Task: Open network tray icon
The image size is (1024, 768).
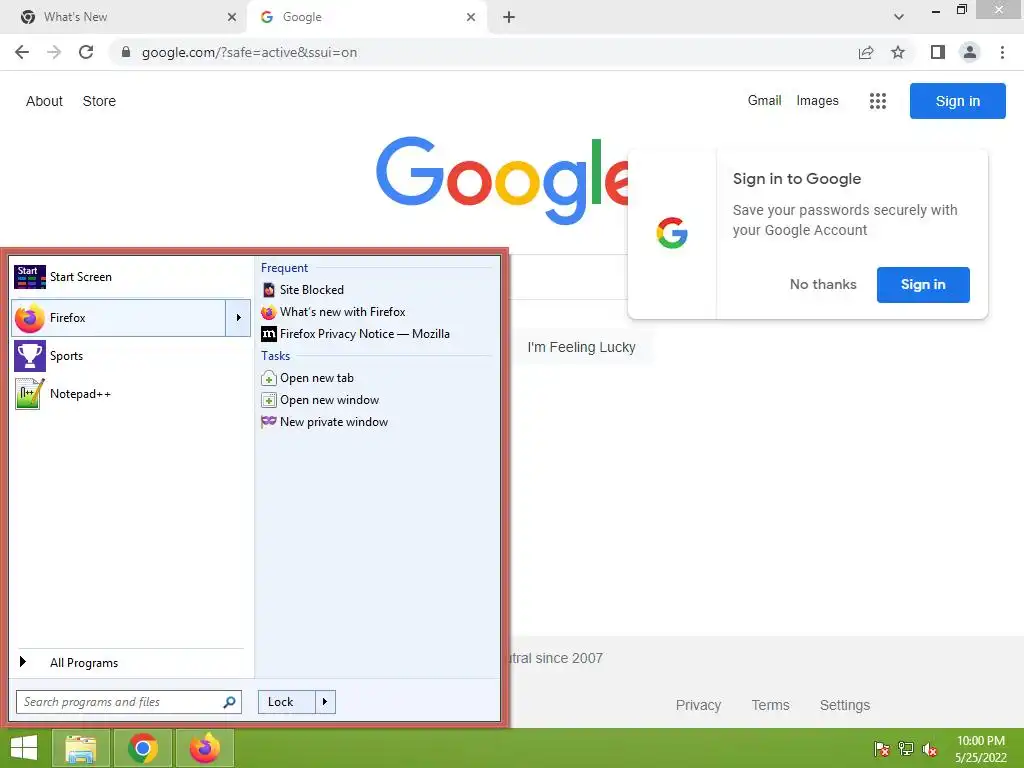Action: coord(906,749)
